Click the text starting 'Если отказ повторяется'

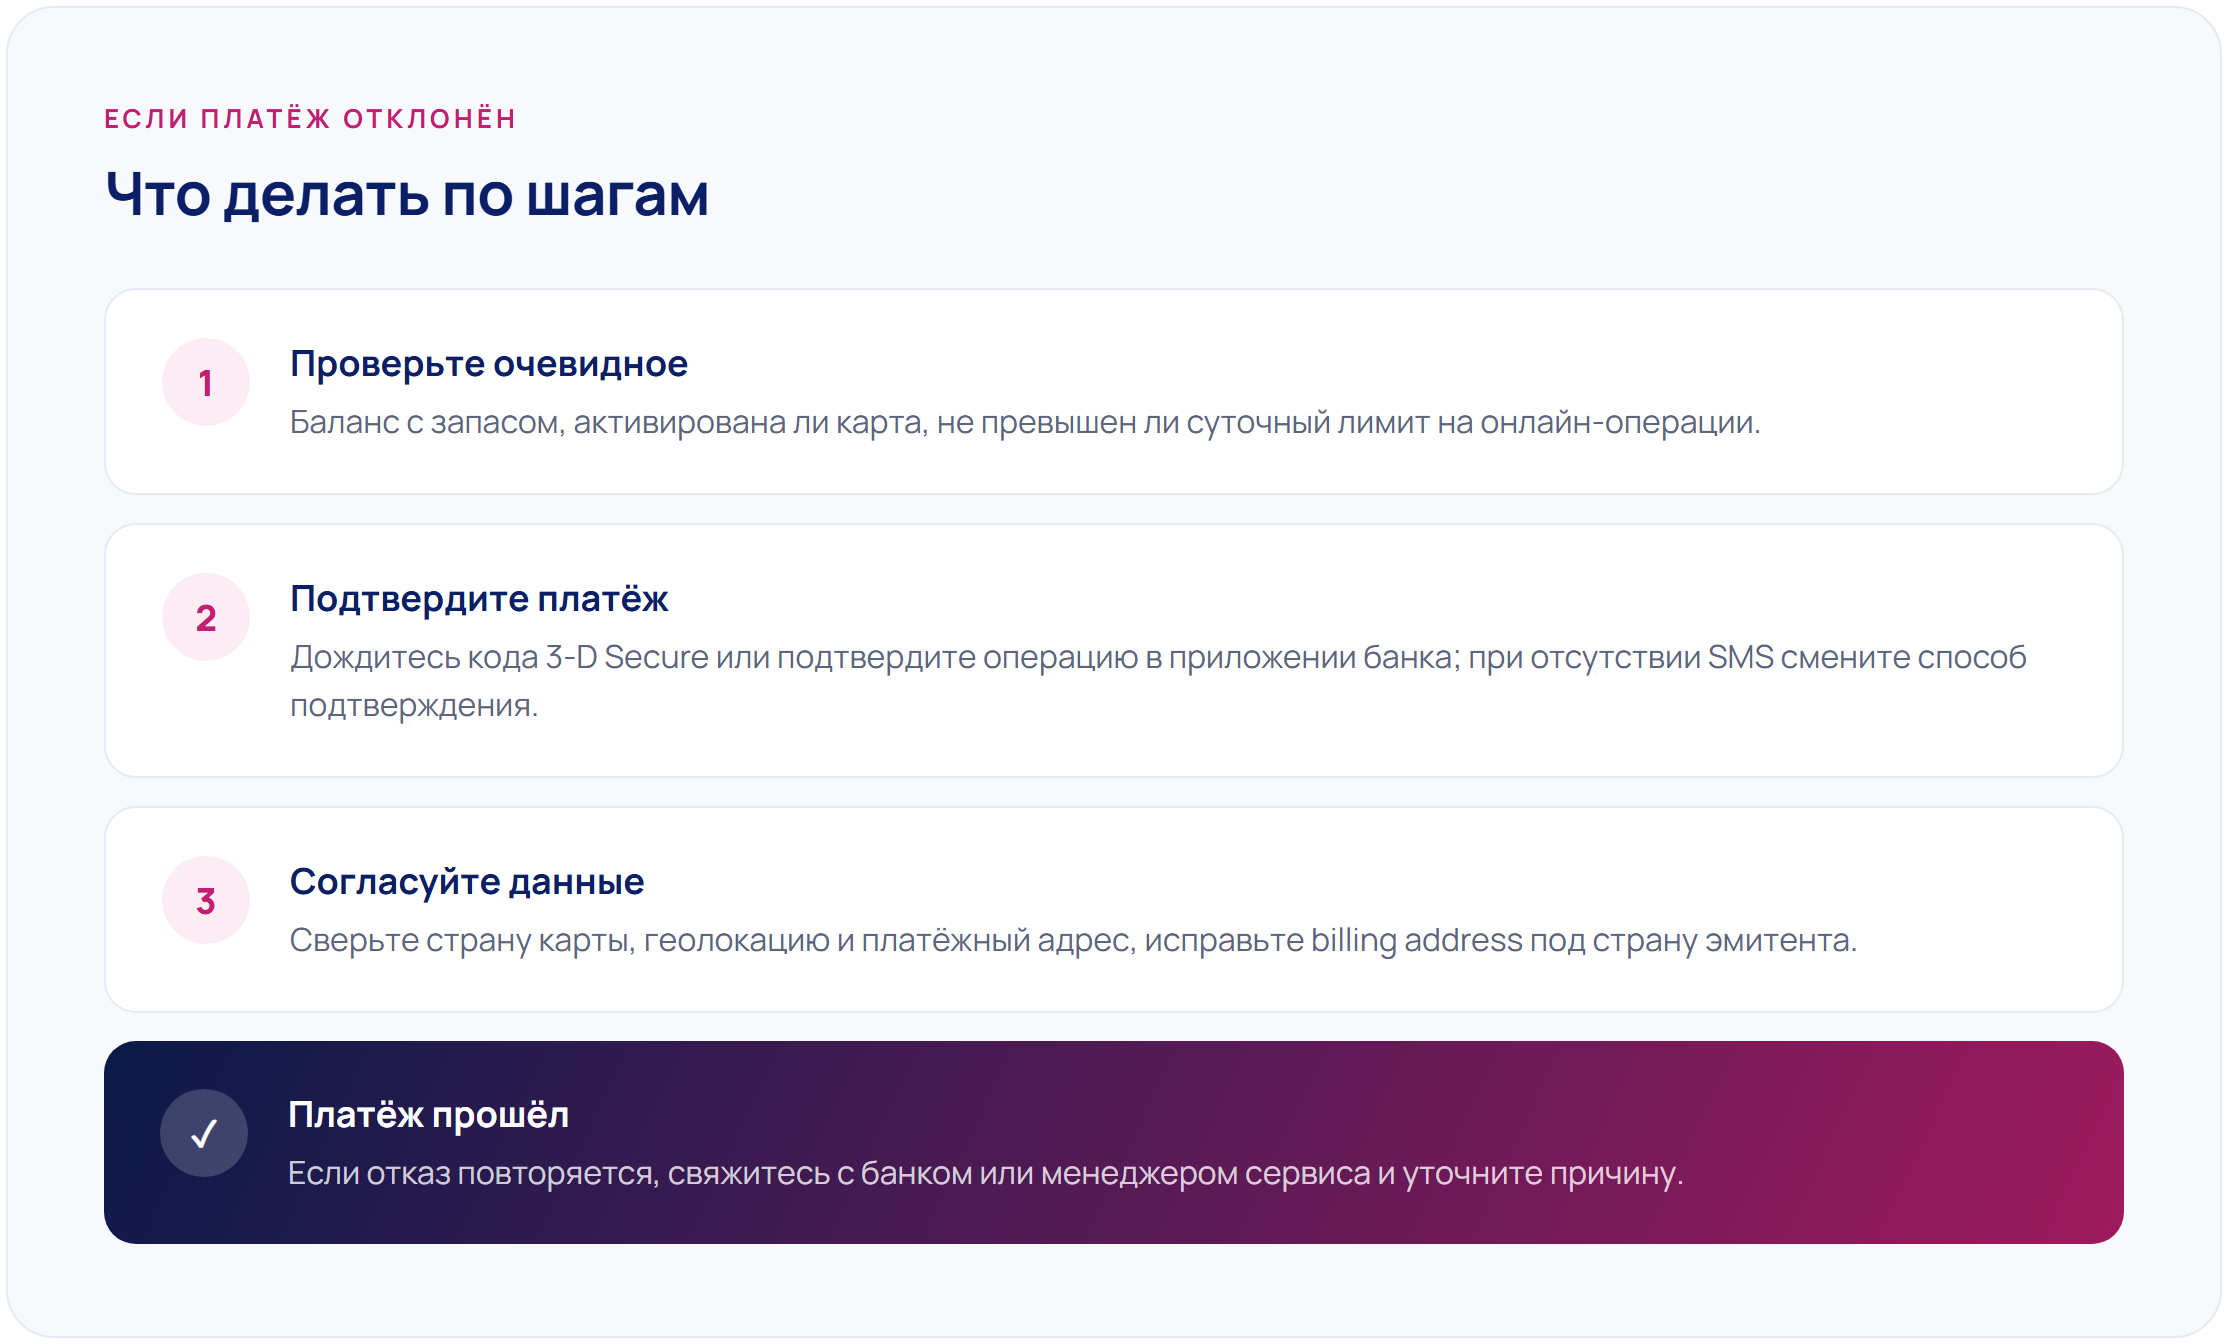tap(986, 1173)
